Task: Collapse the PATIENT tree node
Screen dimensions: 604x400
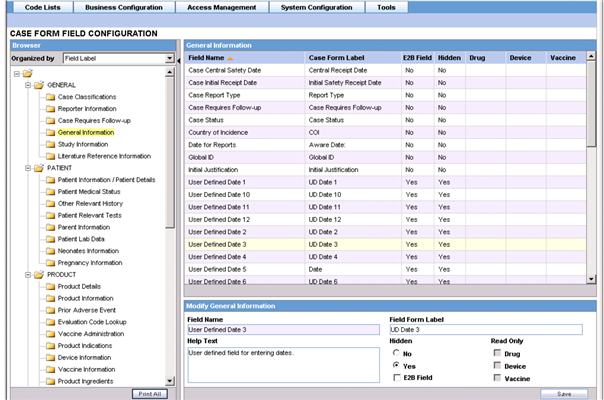Action: pos(28,168)
